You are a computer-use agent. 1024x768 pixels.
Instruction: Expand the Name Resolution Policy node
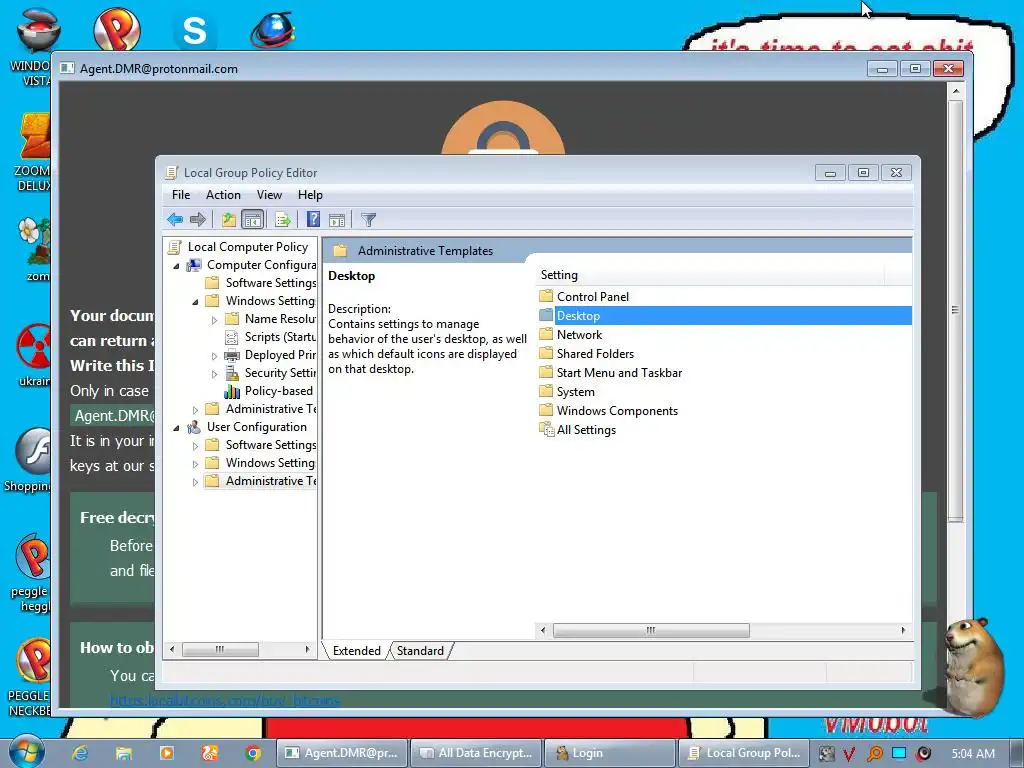coord(214,320)
